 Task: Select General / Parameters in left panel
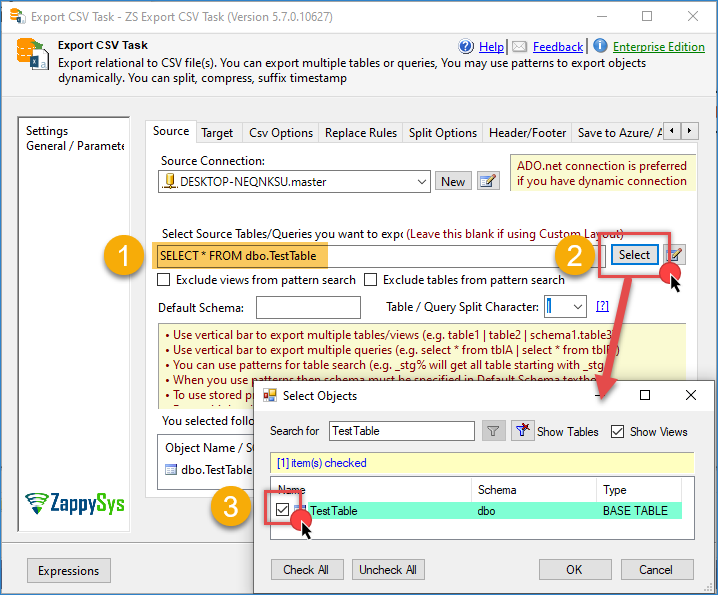pyautogui.click(x=75, y=146)
